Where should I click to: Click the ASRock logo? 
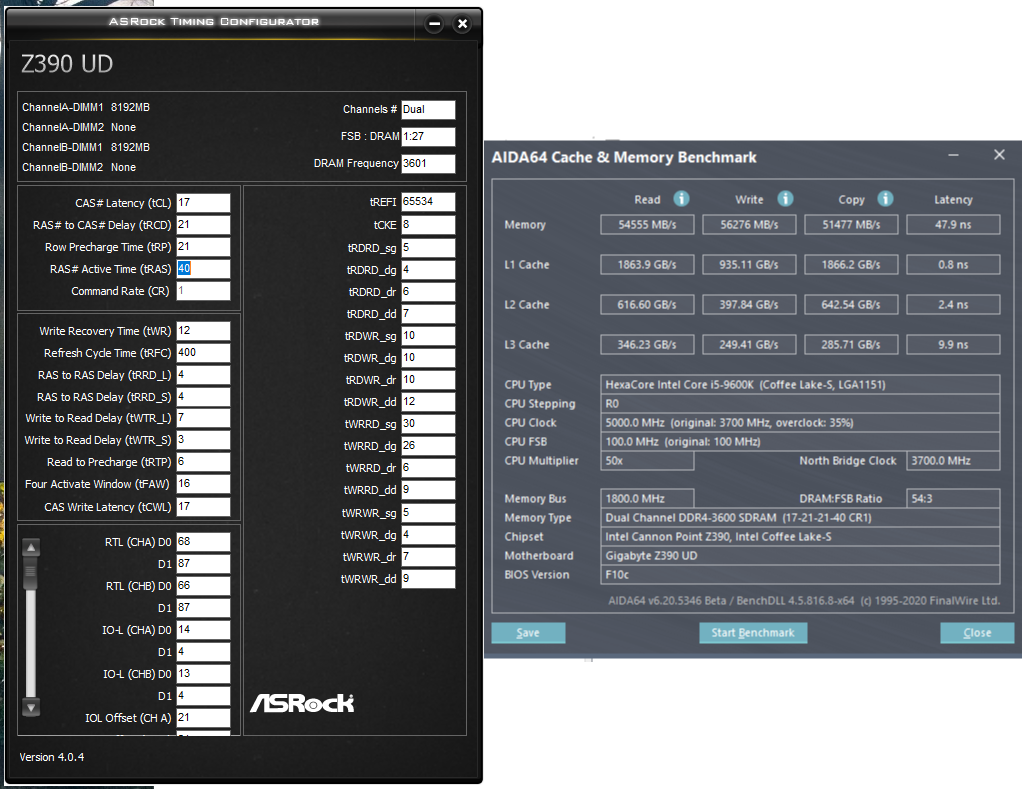[x=302, y=702]
